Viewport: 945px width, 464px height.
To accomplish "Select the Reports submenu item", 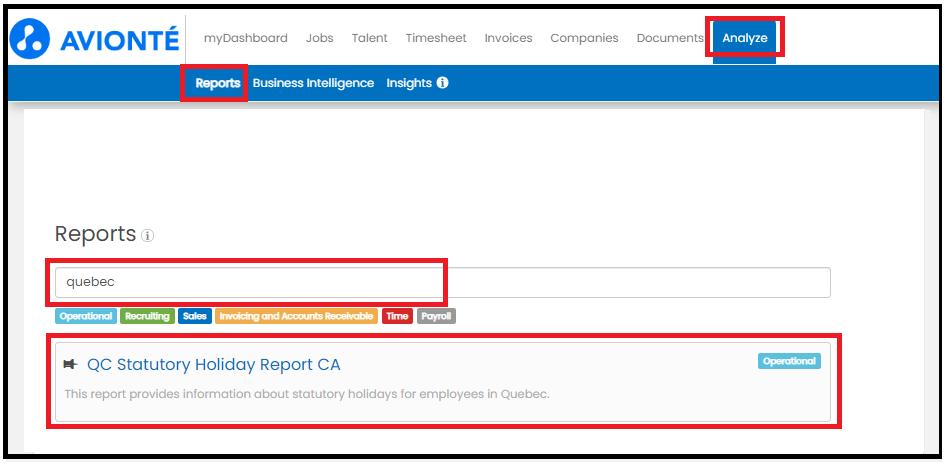I will point(218,83).
